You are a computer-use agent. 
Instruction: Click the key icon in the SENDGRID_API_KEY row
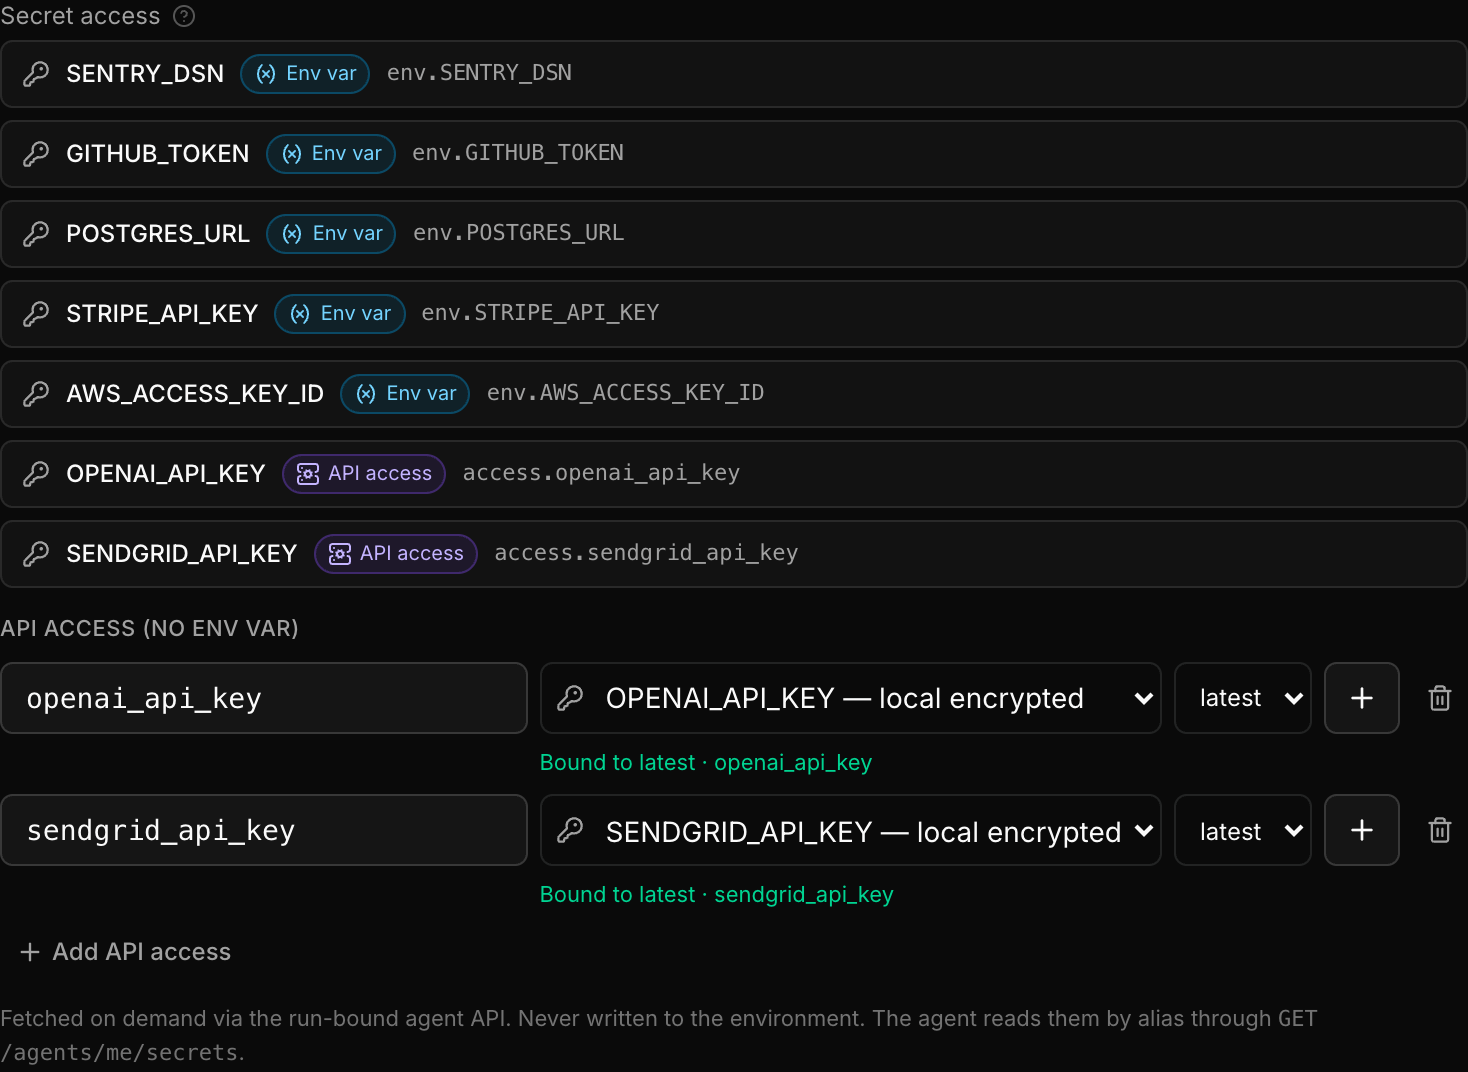pos(36,554)
